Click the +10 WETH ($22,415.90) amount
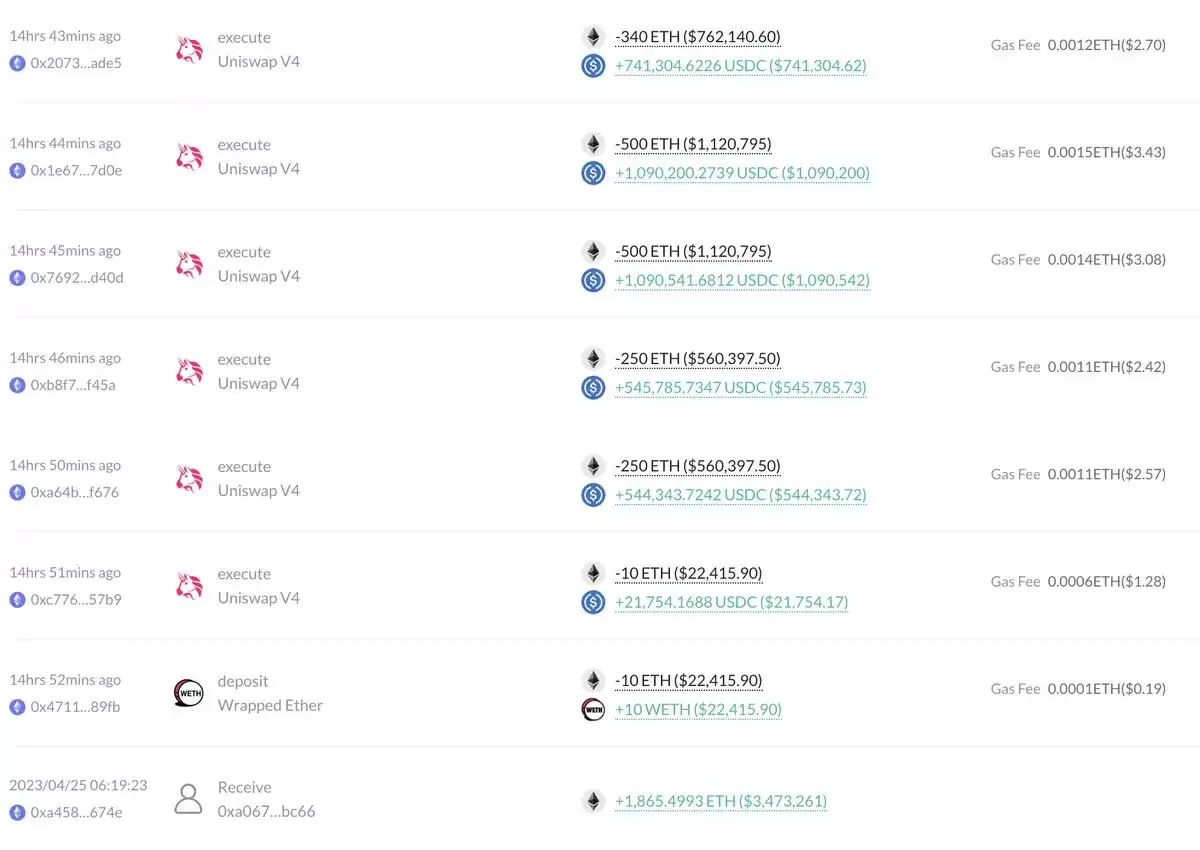This screenshot has height=850, width=1200. click(x=698, y=709)
